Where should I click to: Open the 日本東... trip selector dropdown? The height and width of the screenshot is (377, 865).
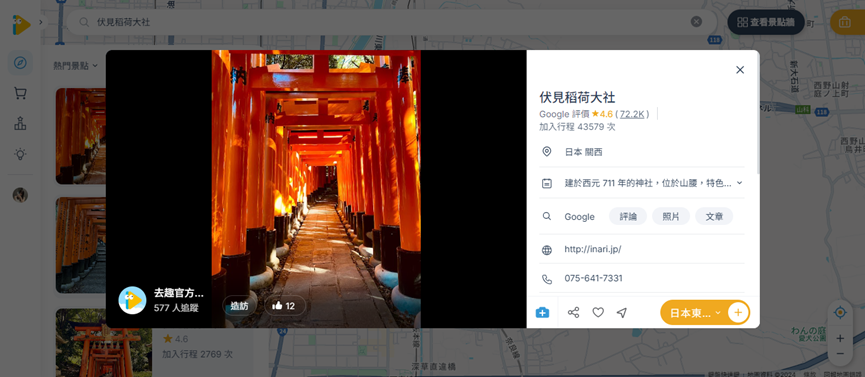tap(694, 313)
